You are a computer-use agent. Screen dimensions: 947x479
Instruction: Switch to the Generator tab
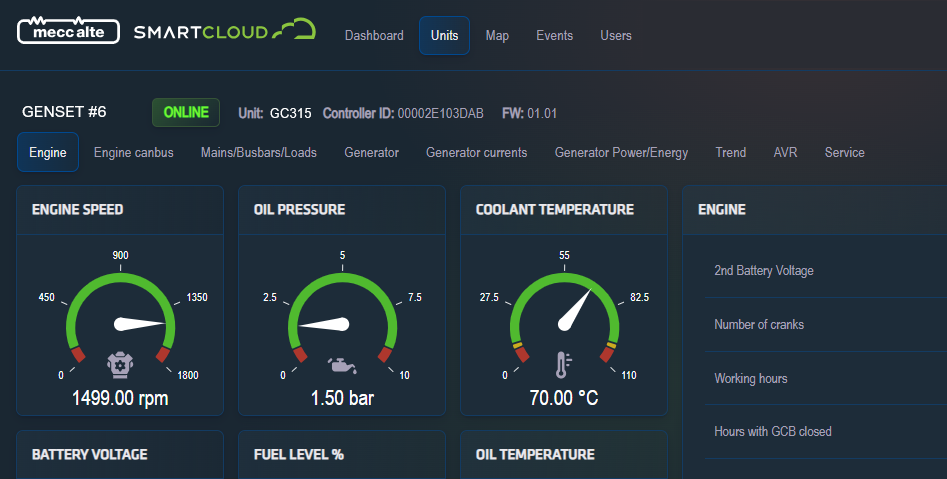pyautogui.click(x=371, y=152)
